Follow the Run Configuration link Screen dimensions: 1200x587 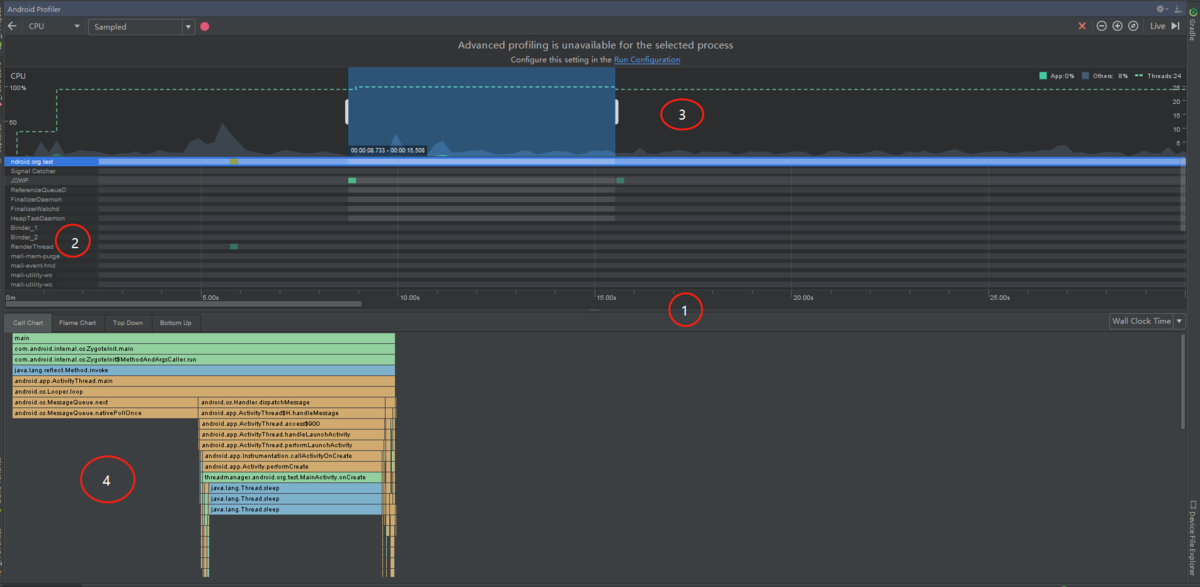pos(647,58)
